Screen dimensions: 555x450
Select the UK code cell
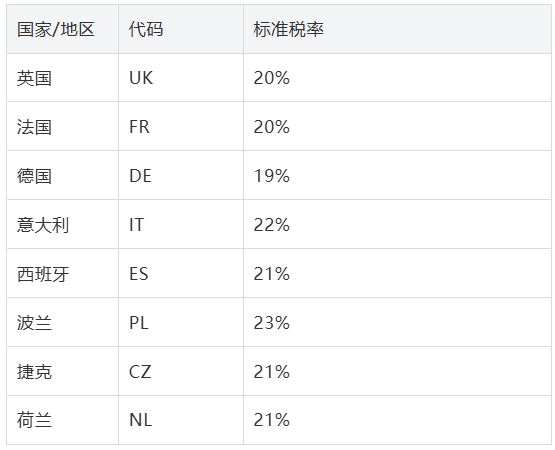pyautogui.click(x=181, y=78)
